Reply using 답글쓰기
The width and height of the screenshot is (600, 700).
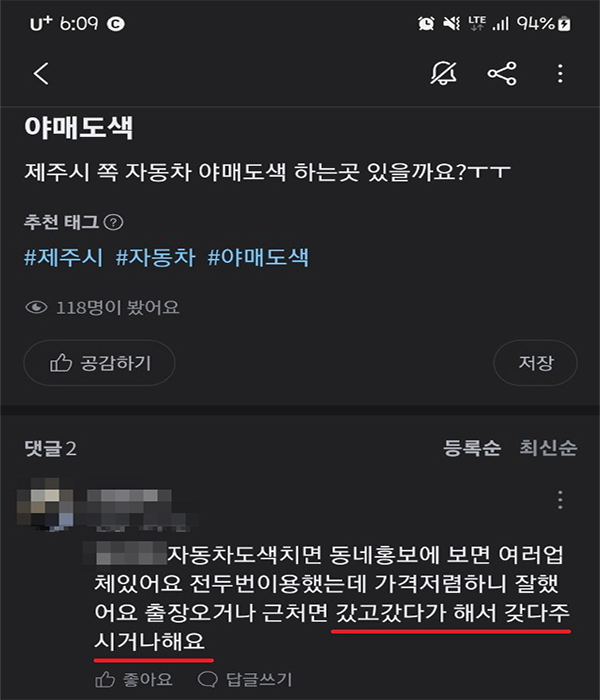[245, 679]
